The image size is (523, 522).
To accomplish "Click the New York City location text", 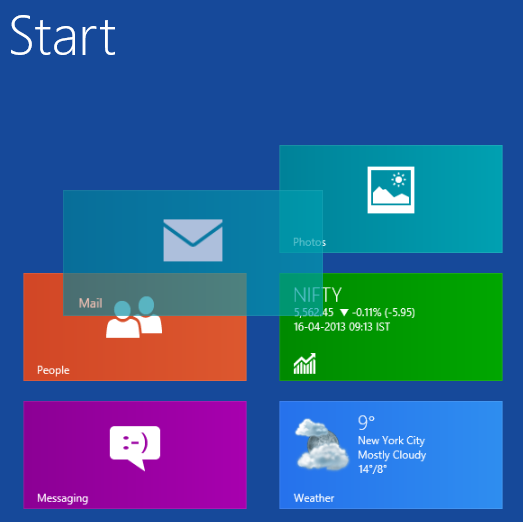I will 391,441.
